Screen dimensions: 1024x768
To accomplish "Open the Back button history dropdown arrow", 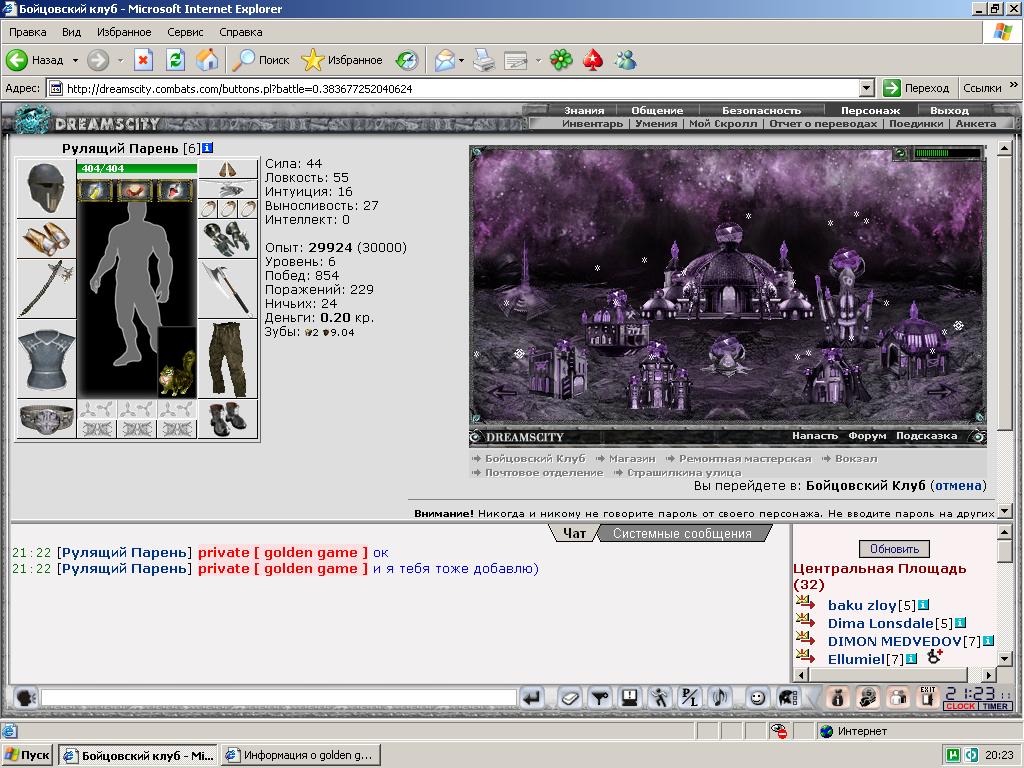I will [x=75, y=60].
